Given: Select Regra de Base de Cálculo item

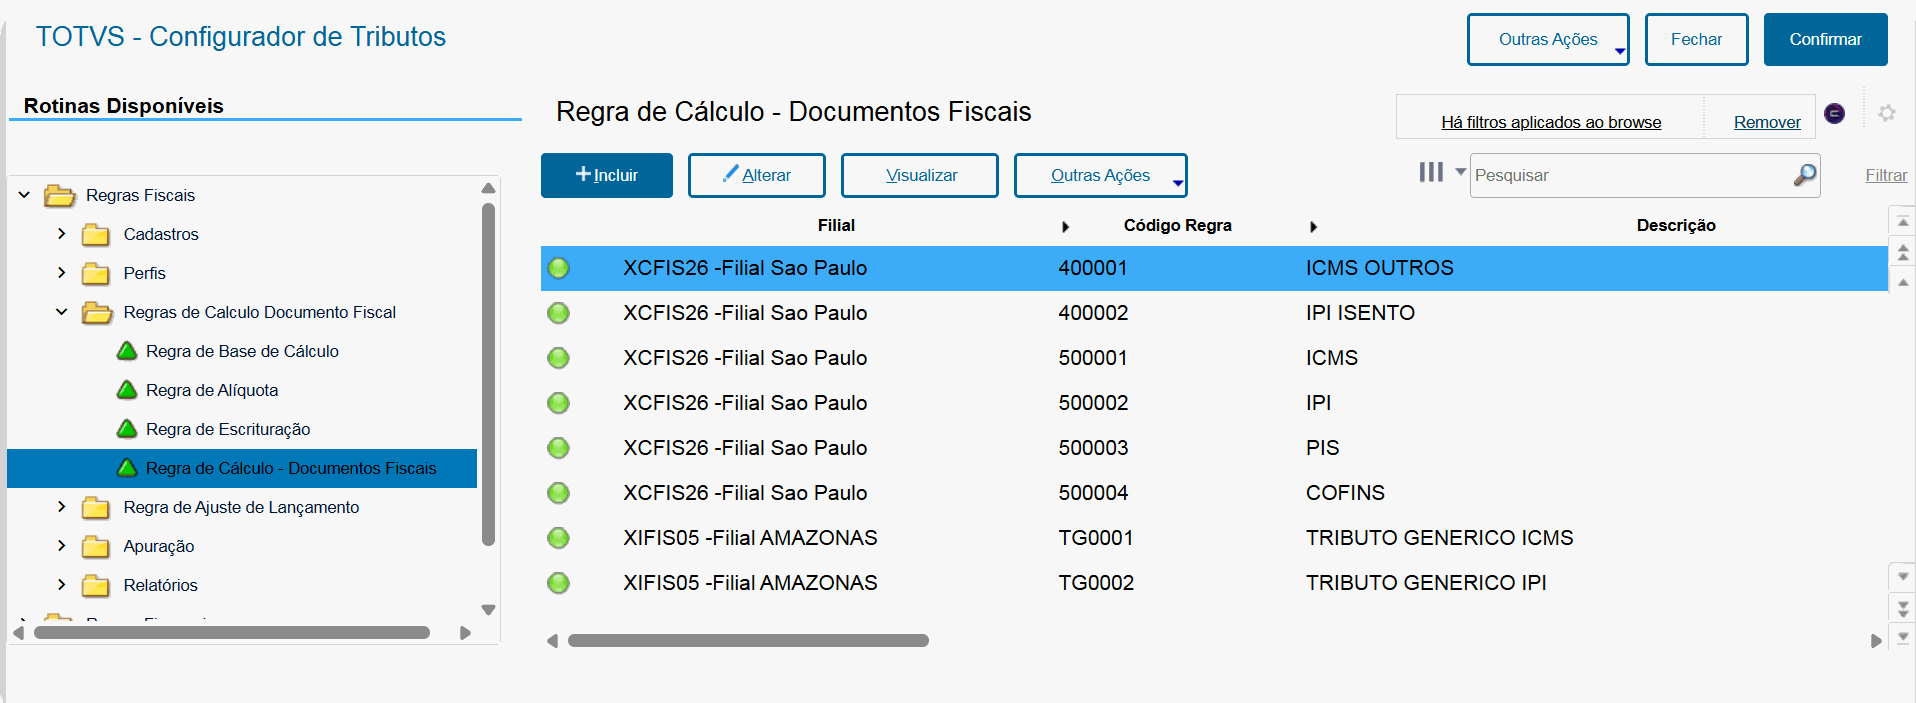Looking at the screenshot, I should click(242, 351).
